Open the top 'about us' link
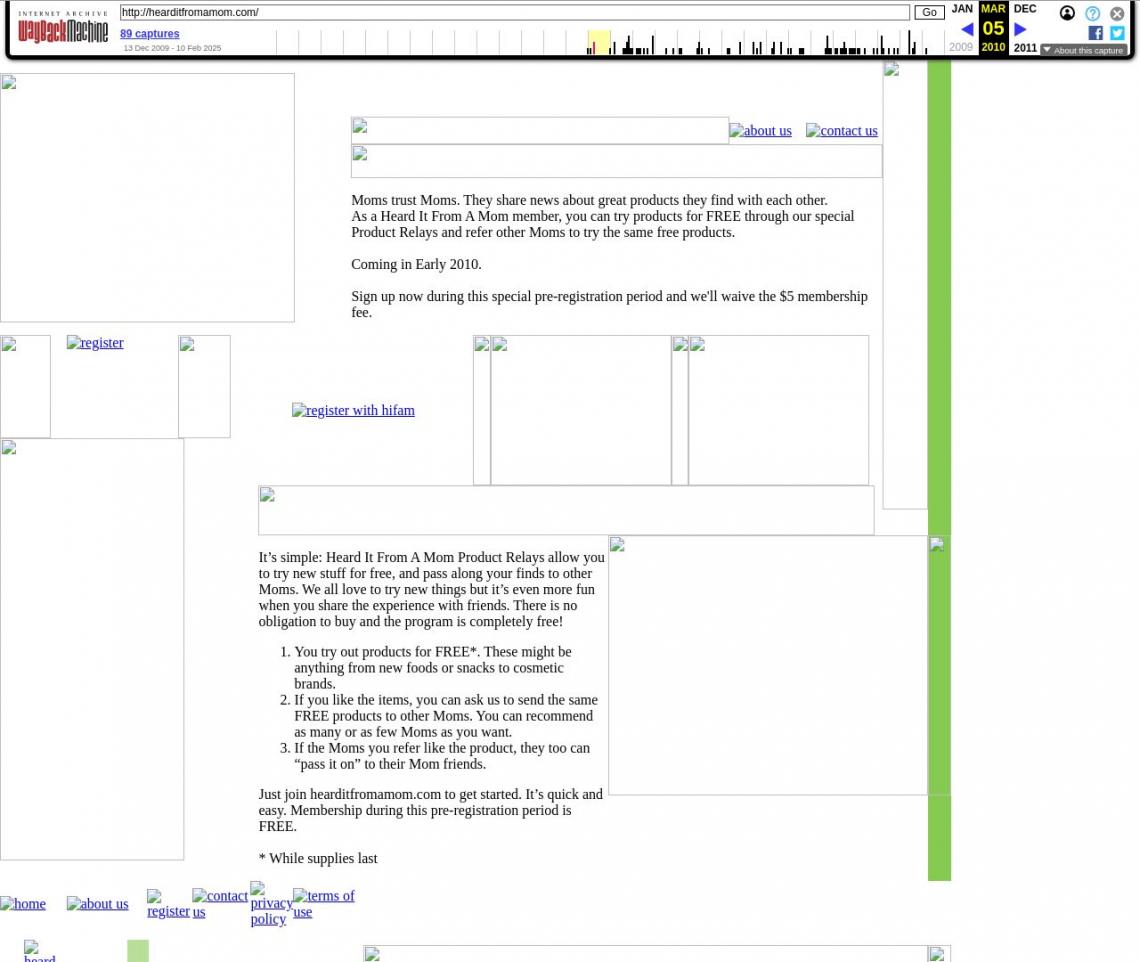 point(760,131)
